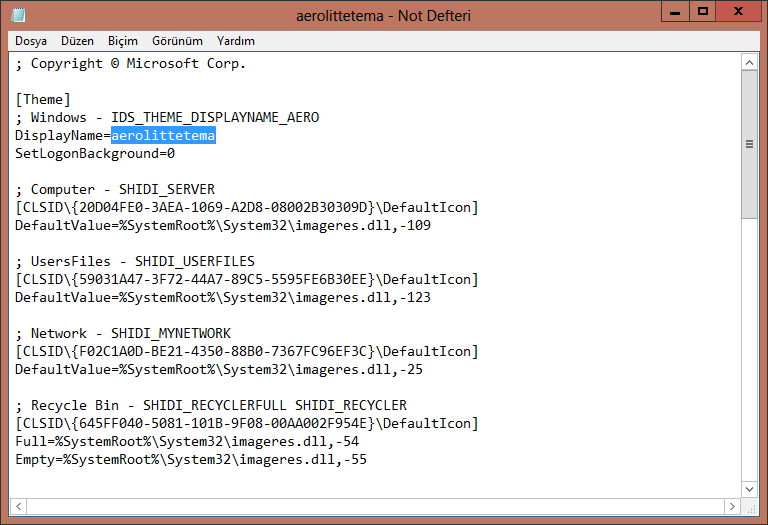Click the UsersFiles - SHIDI_USERFILES comment
Viewport: 768px width, 525px height.
(135, 262)
